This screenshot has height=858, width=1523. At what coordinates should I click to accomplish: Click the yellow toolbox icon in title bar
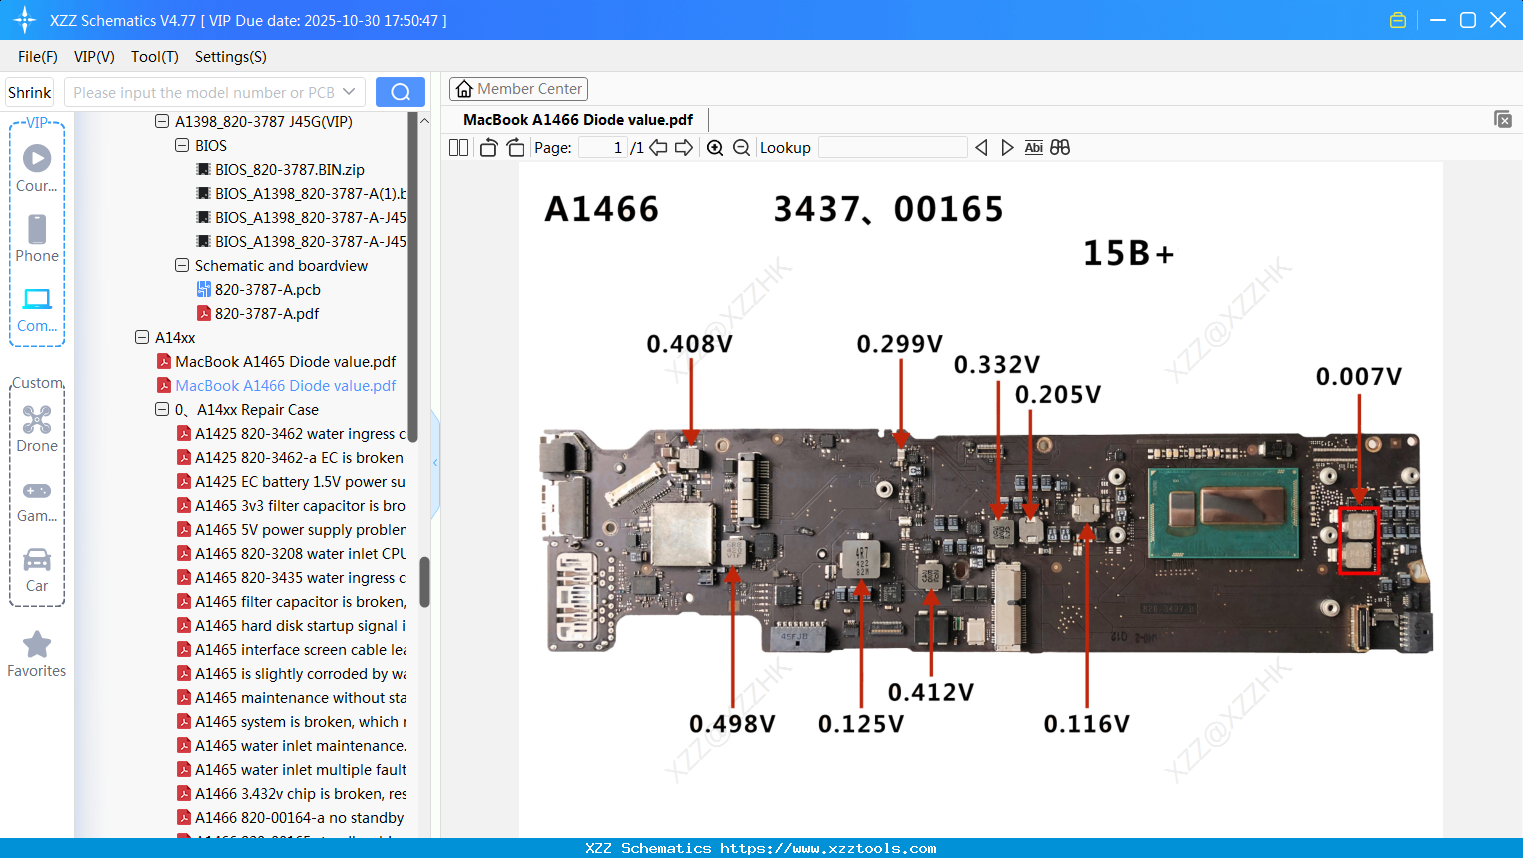tap(1398, 20)
